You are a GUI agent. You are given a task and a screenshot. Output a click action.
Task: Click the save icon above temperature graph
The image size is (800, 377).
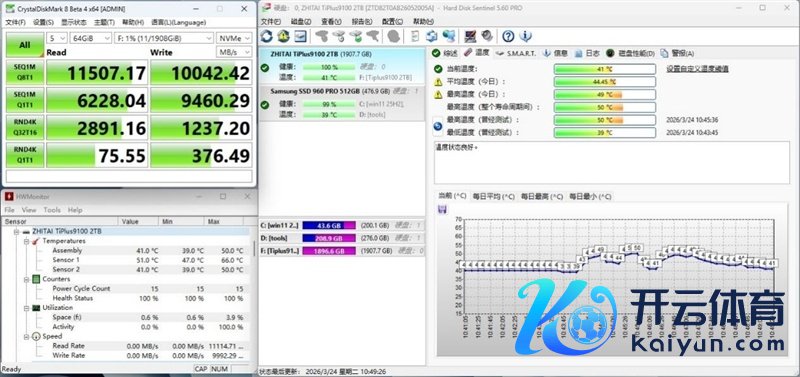(x=443, y=209)
